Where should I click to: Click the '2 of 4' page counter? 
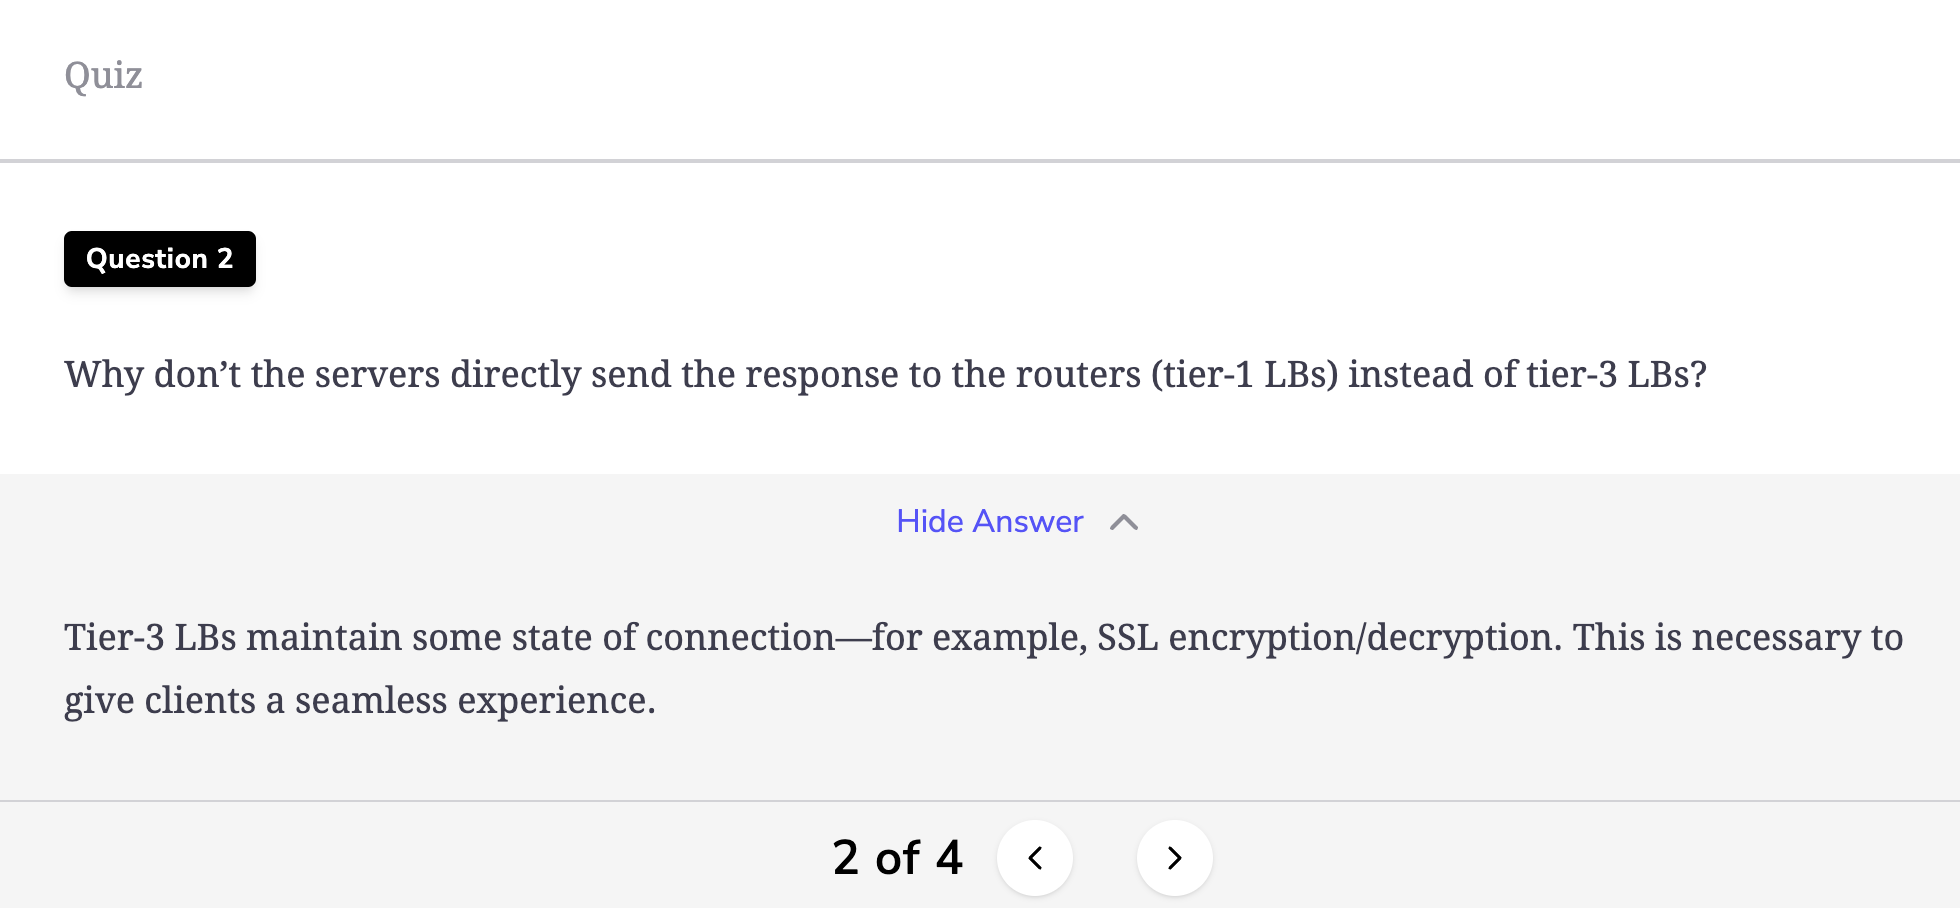pyautogui.click(x=897, y=857)
